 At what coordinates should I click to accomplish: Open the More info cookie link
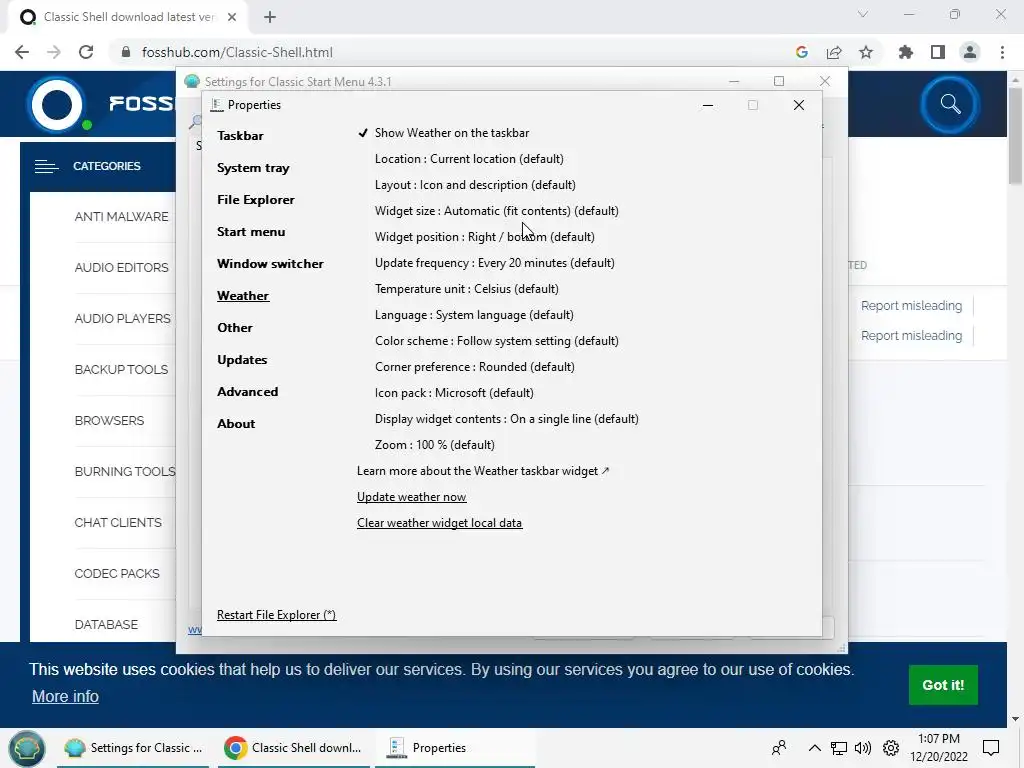pos(65,697)
